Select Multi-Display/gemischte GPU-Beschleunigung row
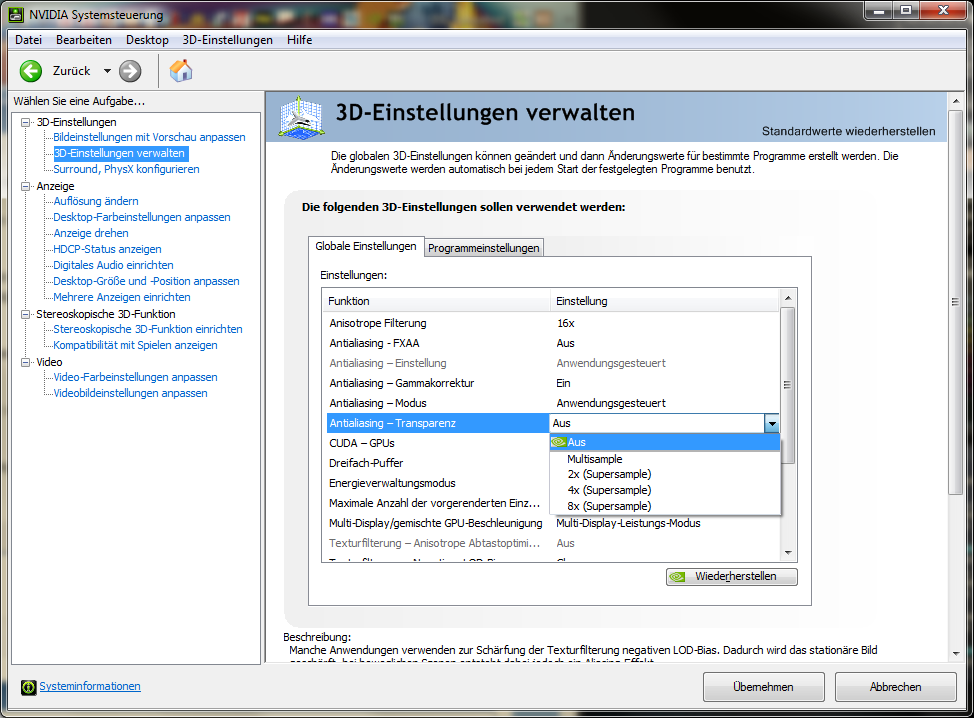This screenshot has width=974, height=718. pos(552,523)
